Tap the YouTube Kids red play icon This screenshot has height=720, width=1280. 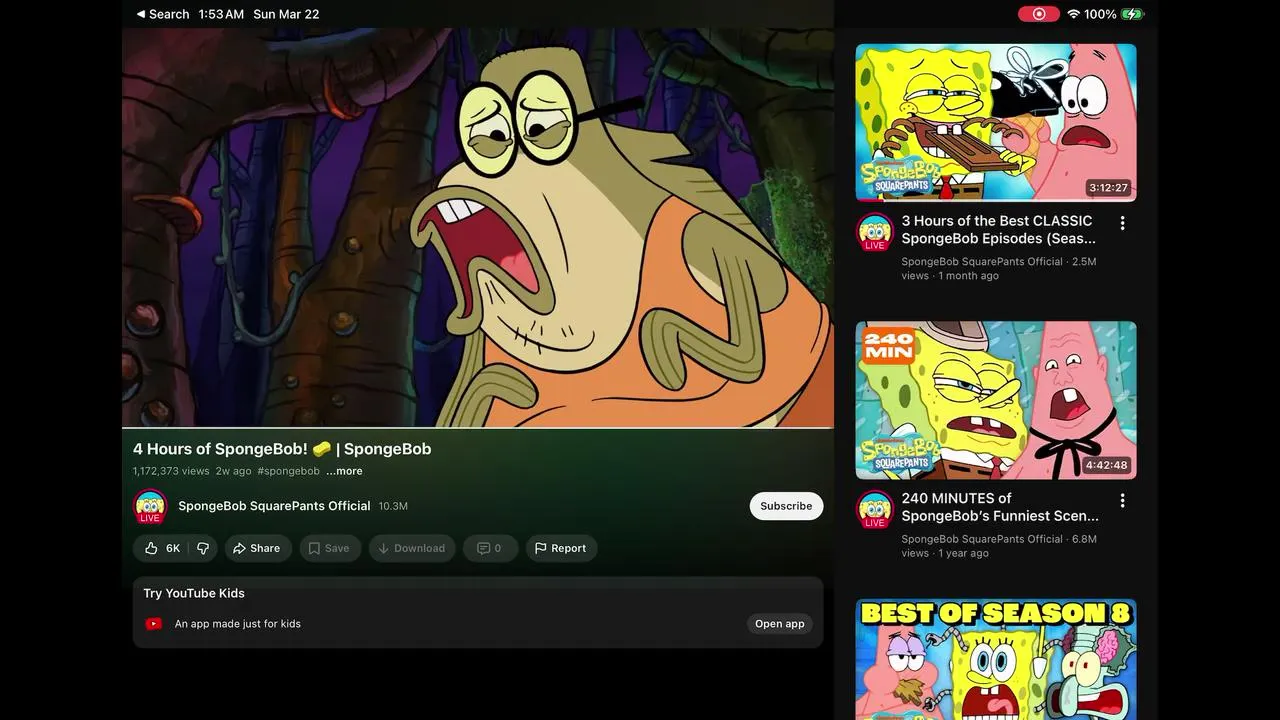(154, 624)
